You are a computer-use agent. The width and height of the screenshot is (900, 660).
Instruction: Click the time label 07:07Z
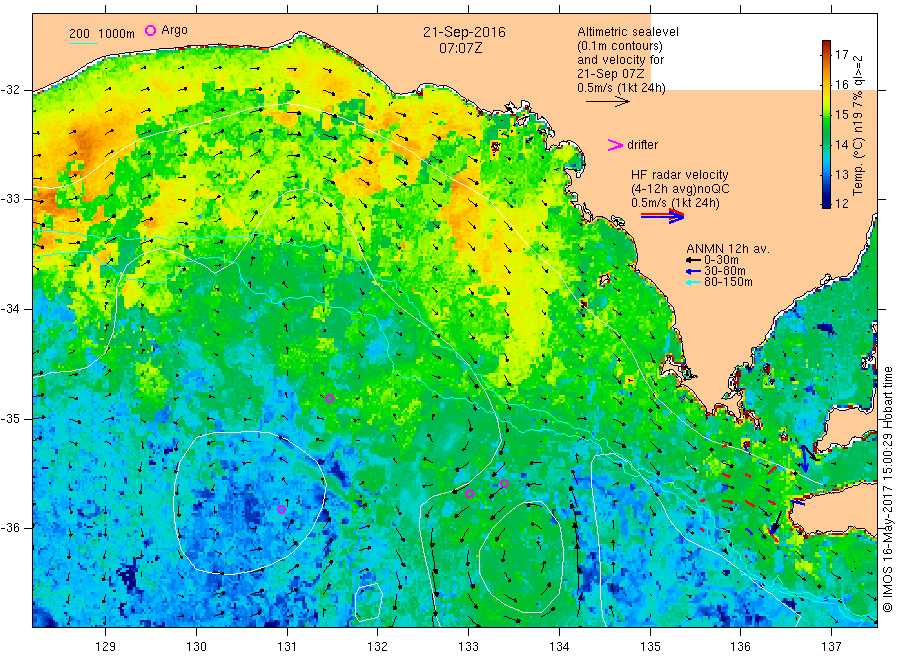click(460, 49)
